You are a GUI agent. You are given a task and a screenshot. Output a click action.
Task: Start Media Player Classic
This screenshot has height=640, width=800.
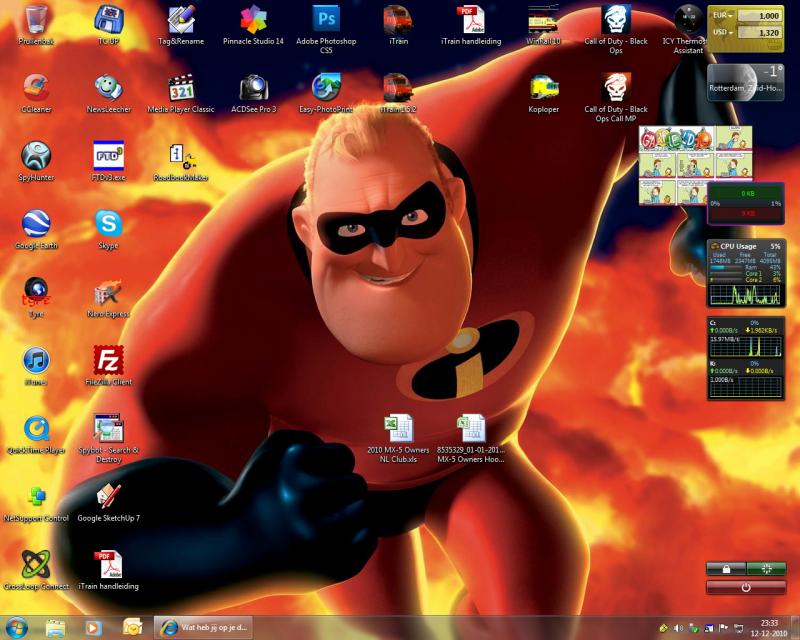(181, 92)
